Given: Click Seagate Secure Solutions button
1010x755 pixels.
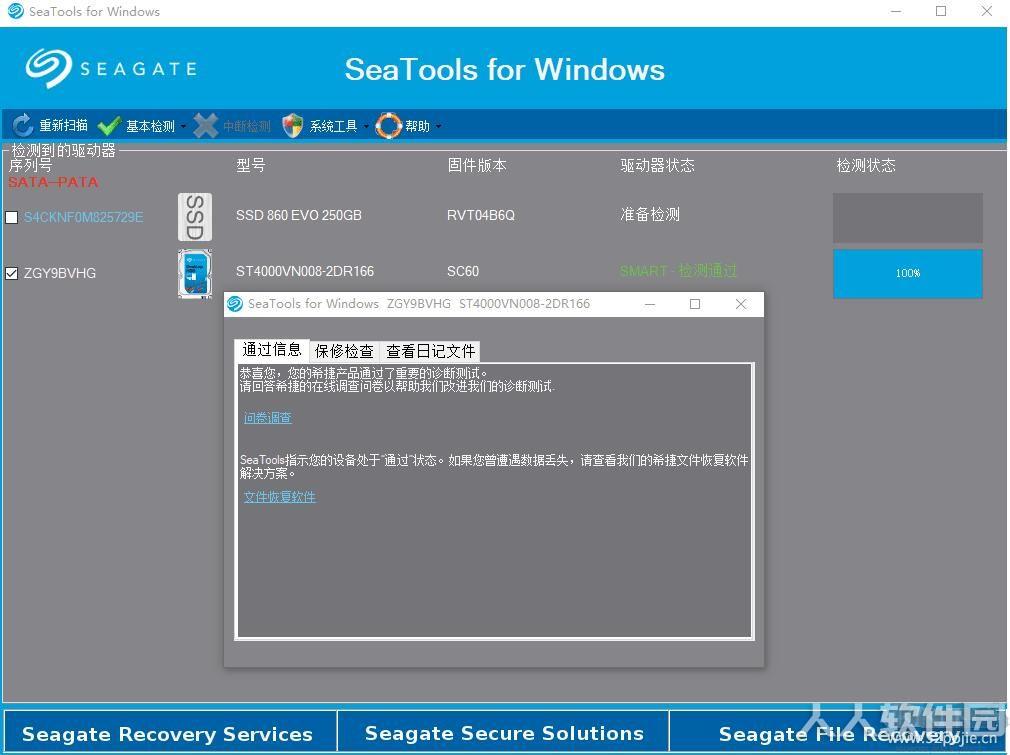Looking at the screenshot, I should pyautogui.click(x=504, y=732).
